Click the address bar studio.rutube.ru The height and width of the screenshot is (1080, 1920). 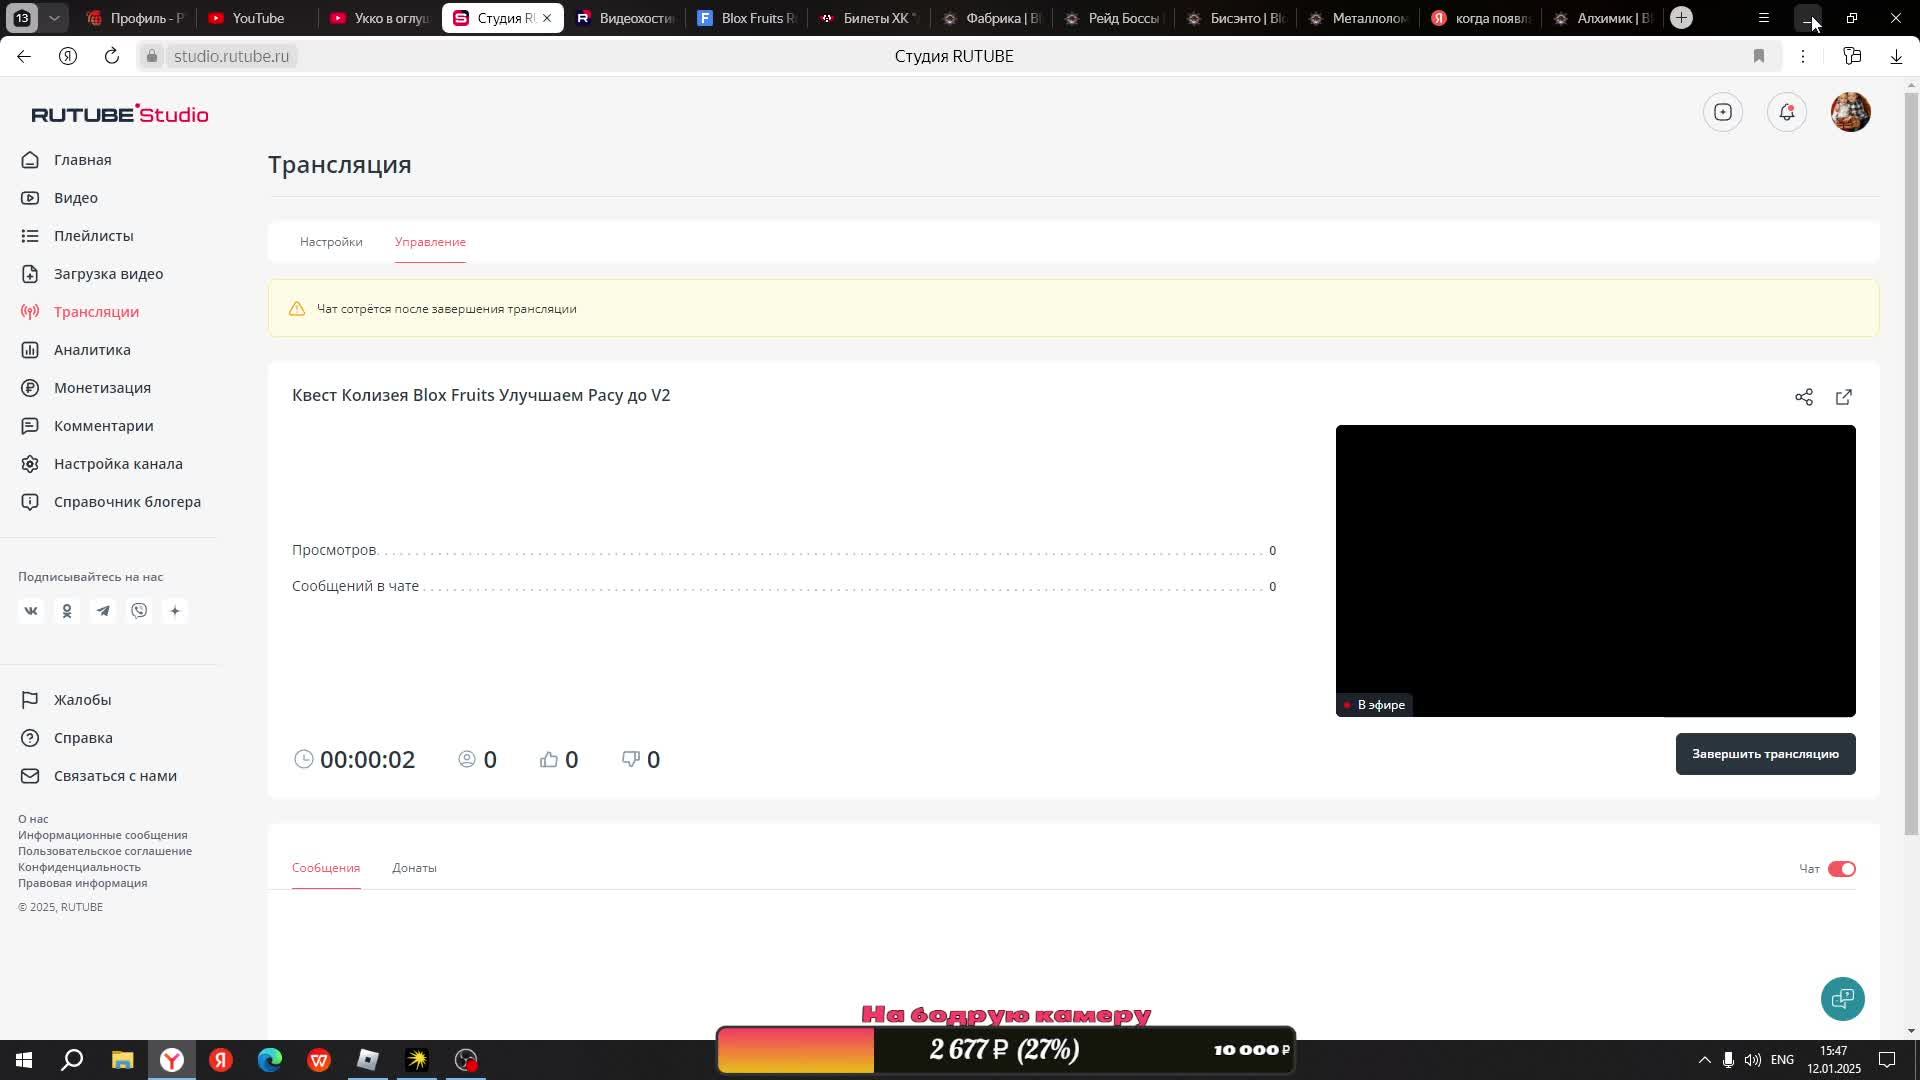tap(231, 56)
